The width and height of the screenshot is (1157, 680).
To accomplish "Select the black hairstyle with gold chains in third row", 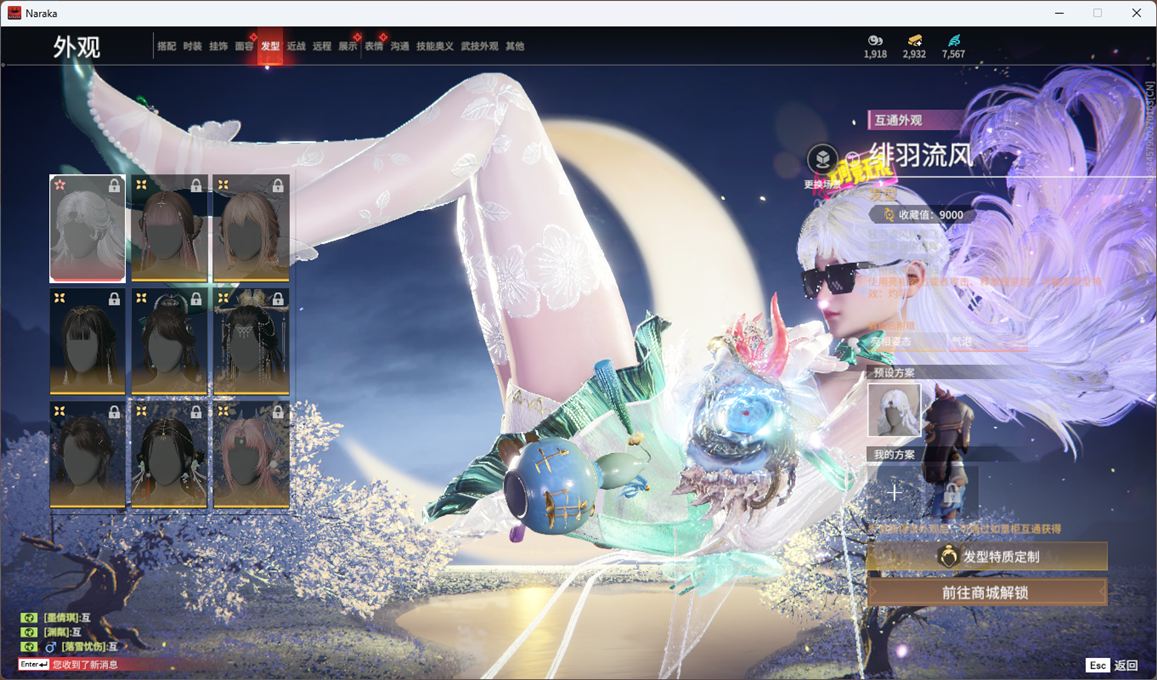I will click(169, 454).
